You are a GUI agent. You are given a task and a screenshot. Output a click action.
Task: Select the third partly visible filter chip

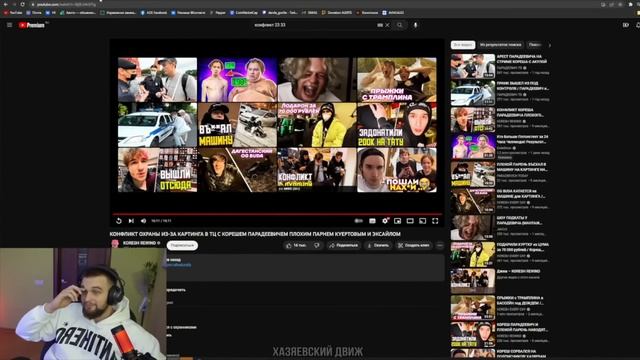pyautogui.click(x=534, y=44)
